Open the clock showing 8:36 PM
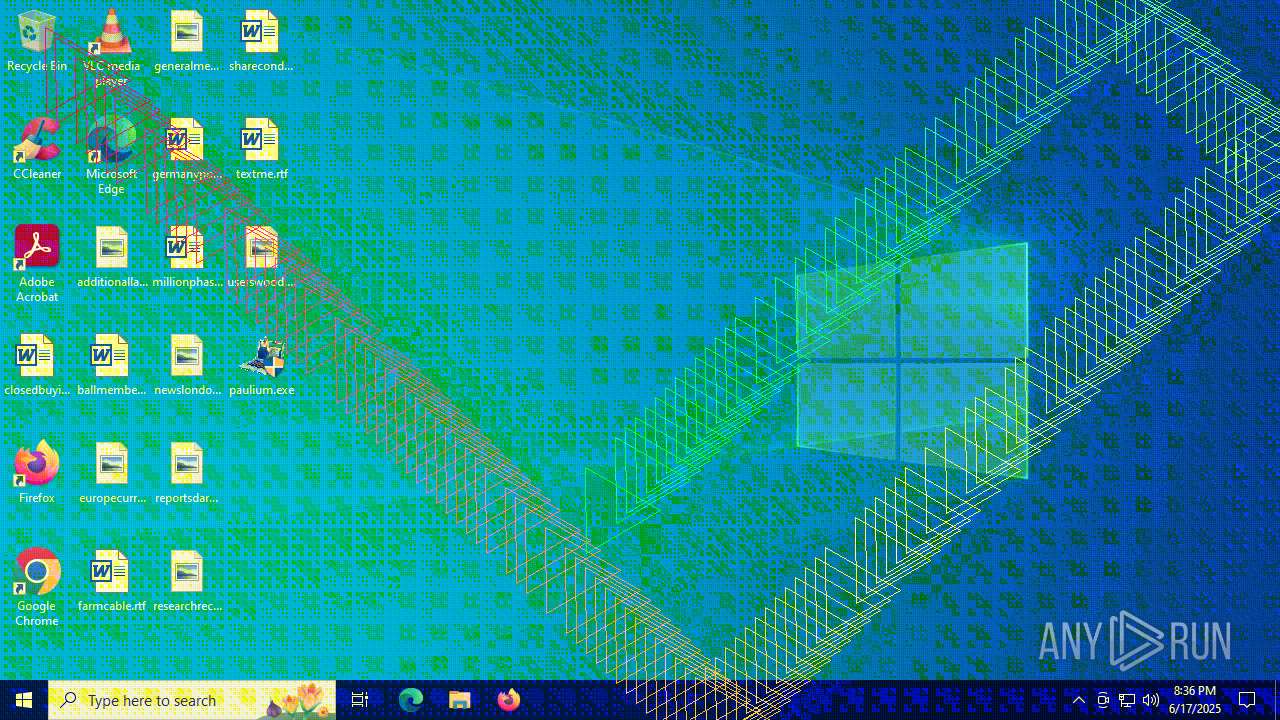Viewport: 1280px width, 720px height. point(1195,700)
